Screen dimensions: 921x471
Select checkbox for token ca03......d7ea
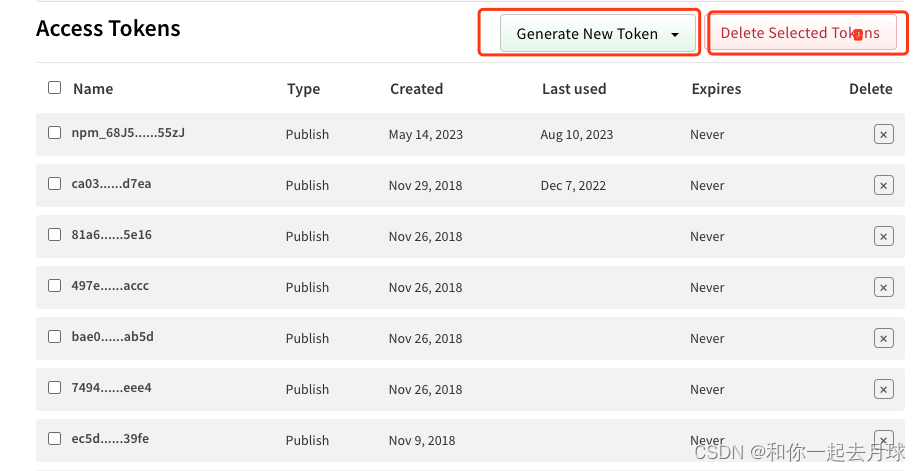pos(54,184)
